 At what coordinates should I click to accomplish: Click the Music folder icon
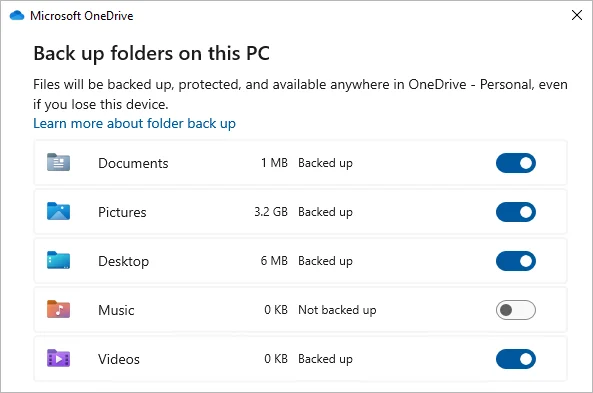tap(58, 309)
